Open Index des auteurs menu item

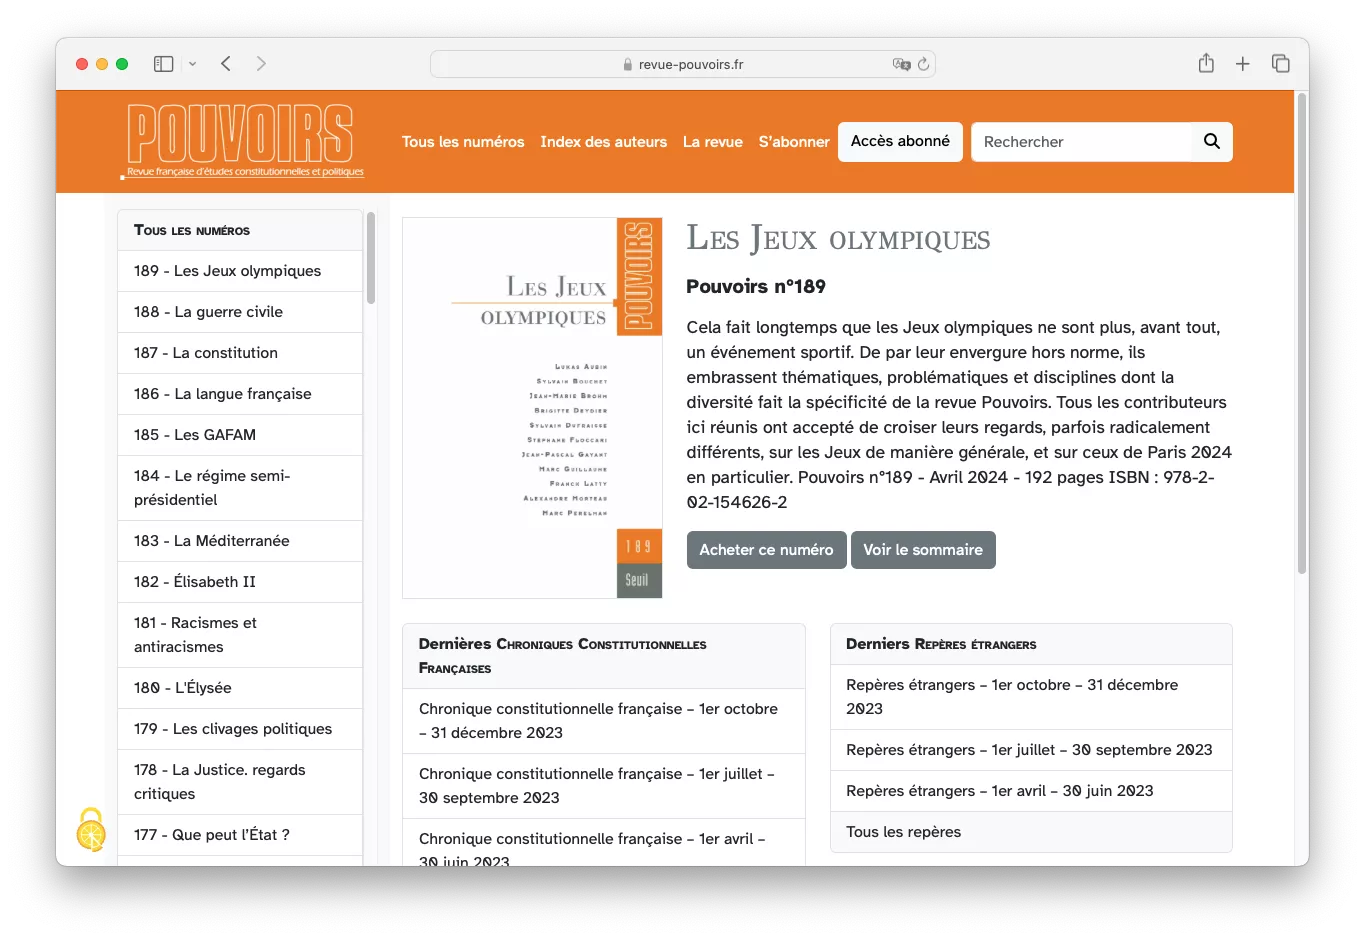pos(603,142)
